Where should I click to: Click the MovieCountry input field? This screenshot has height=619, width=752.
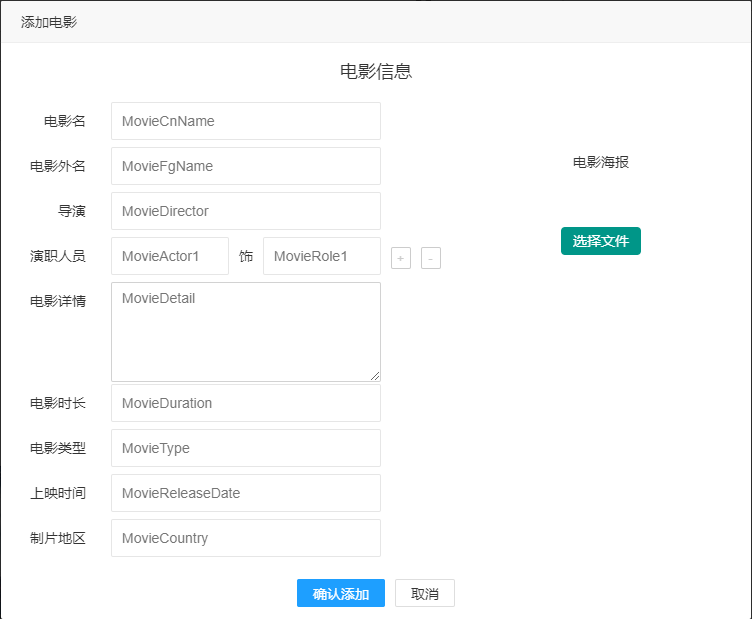246,538
